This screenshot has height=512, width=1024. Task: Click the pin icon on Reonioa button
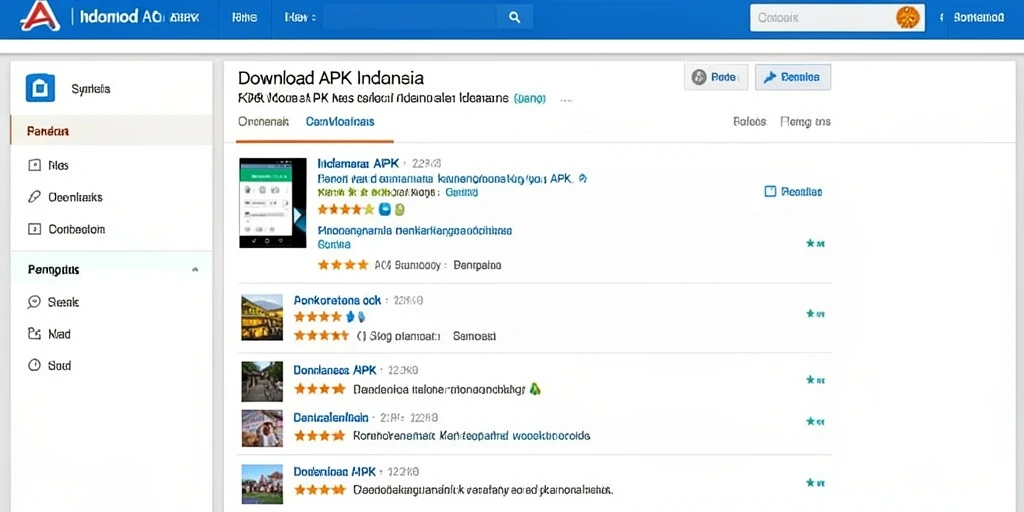770,77
